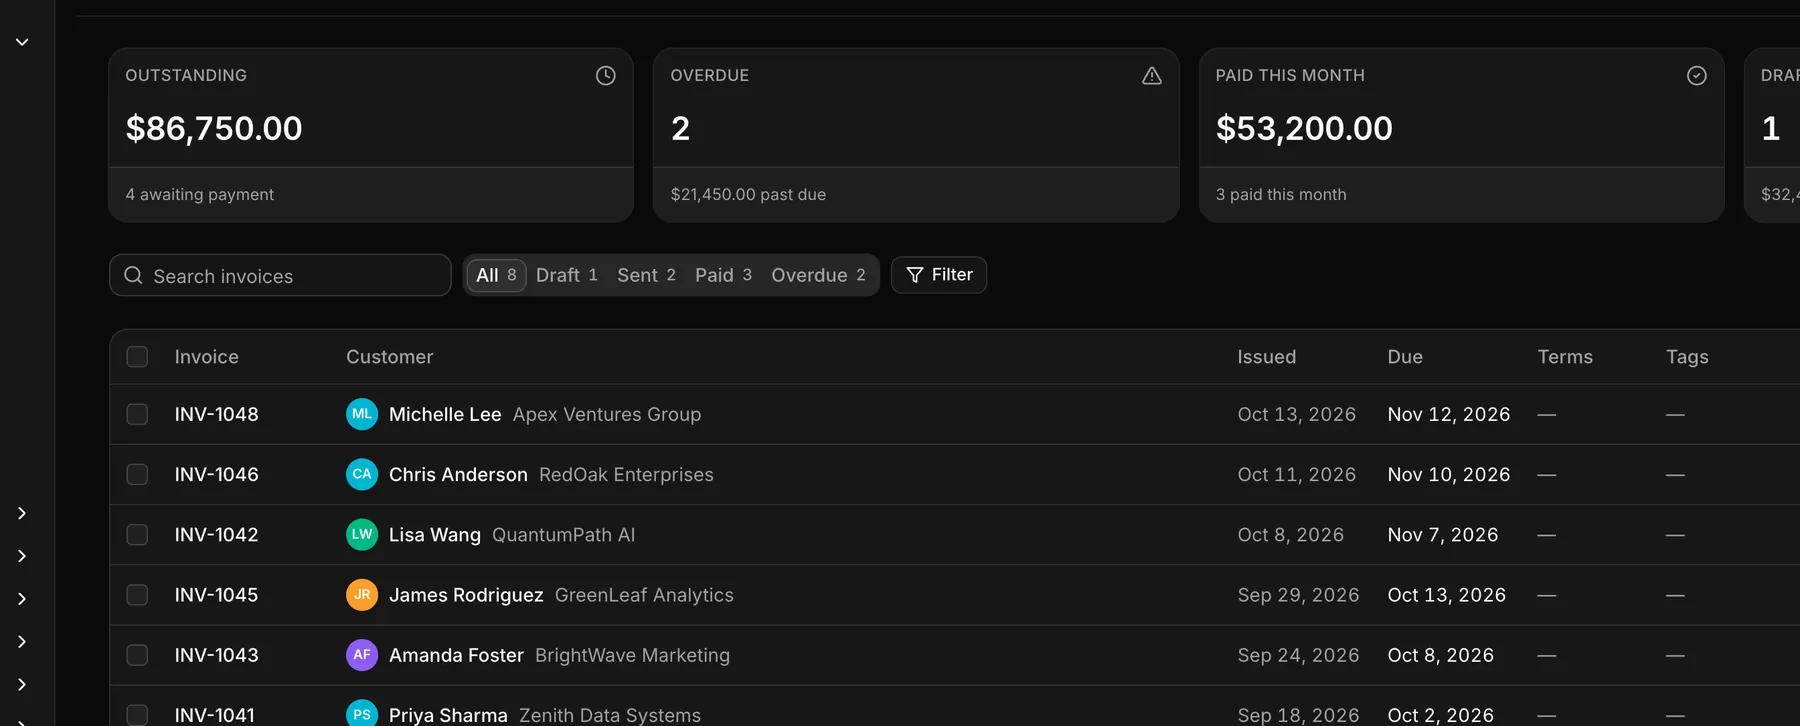Check the INV-1042 row checkbox
This screenshot has width=1800, height=726.
137,535
